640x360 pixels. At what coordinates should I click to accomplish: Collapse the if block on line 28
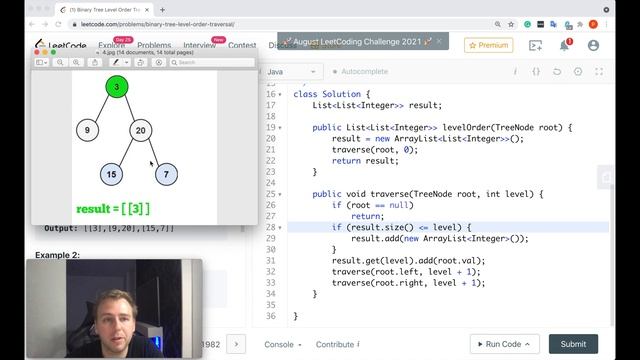click(x=280, y=227)
